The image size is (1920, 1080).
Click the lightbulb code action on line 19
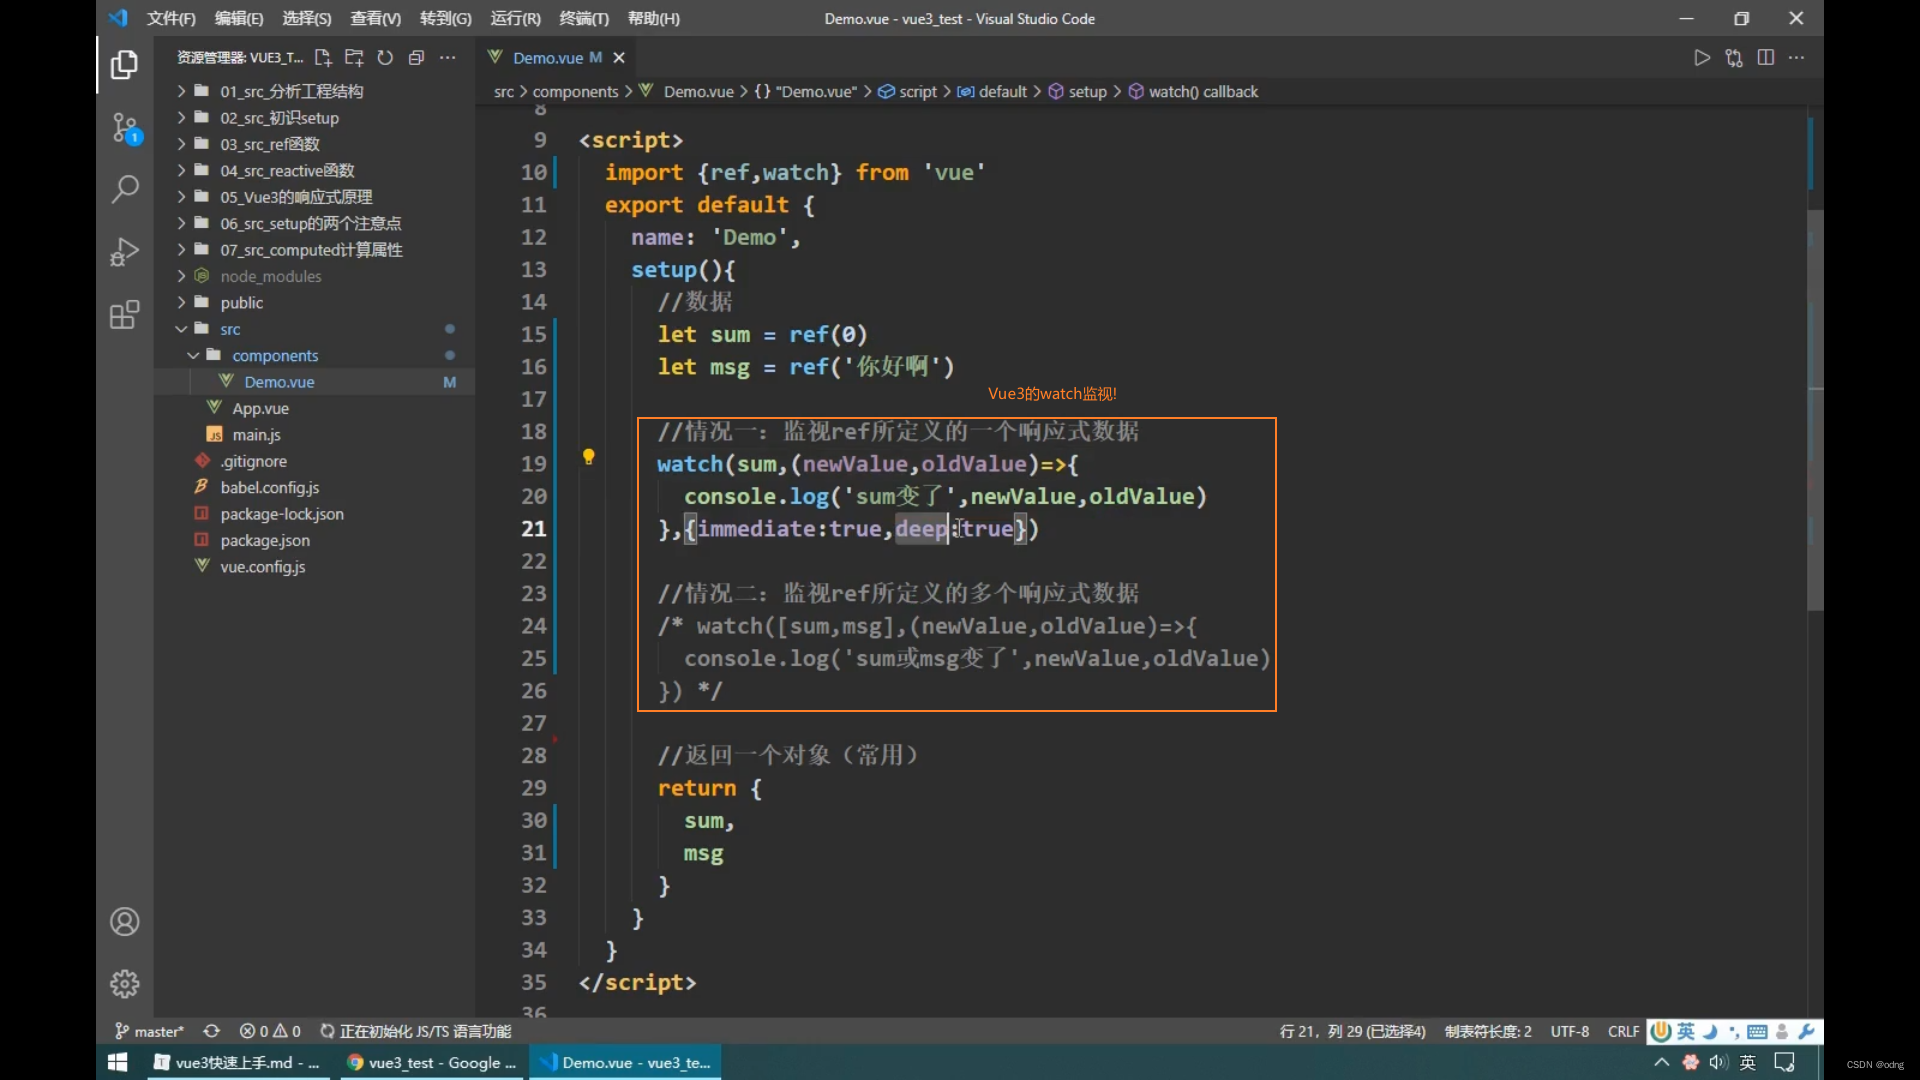(589, 457)
